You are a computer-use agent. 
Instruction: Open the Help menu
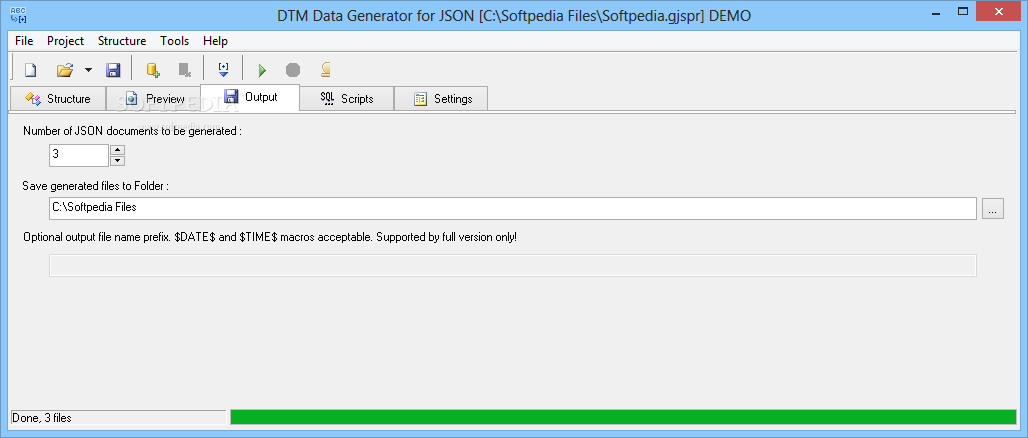pyautogui.click(x=215, y=41)
